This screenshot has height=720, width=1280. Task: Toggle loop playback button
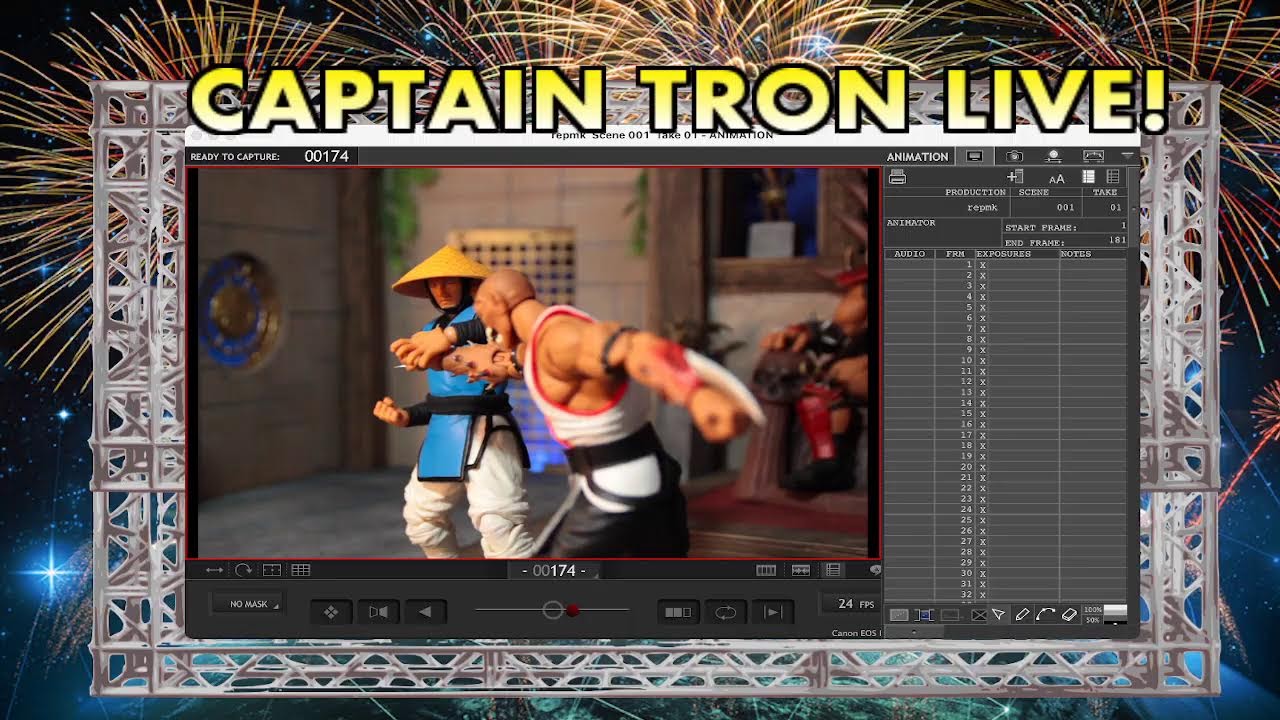pyautogui.click(x=725, y=612)
